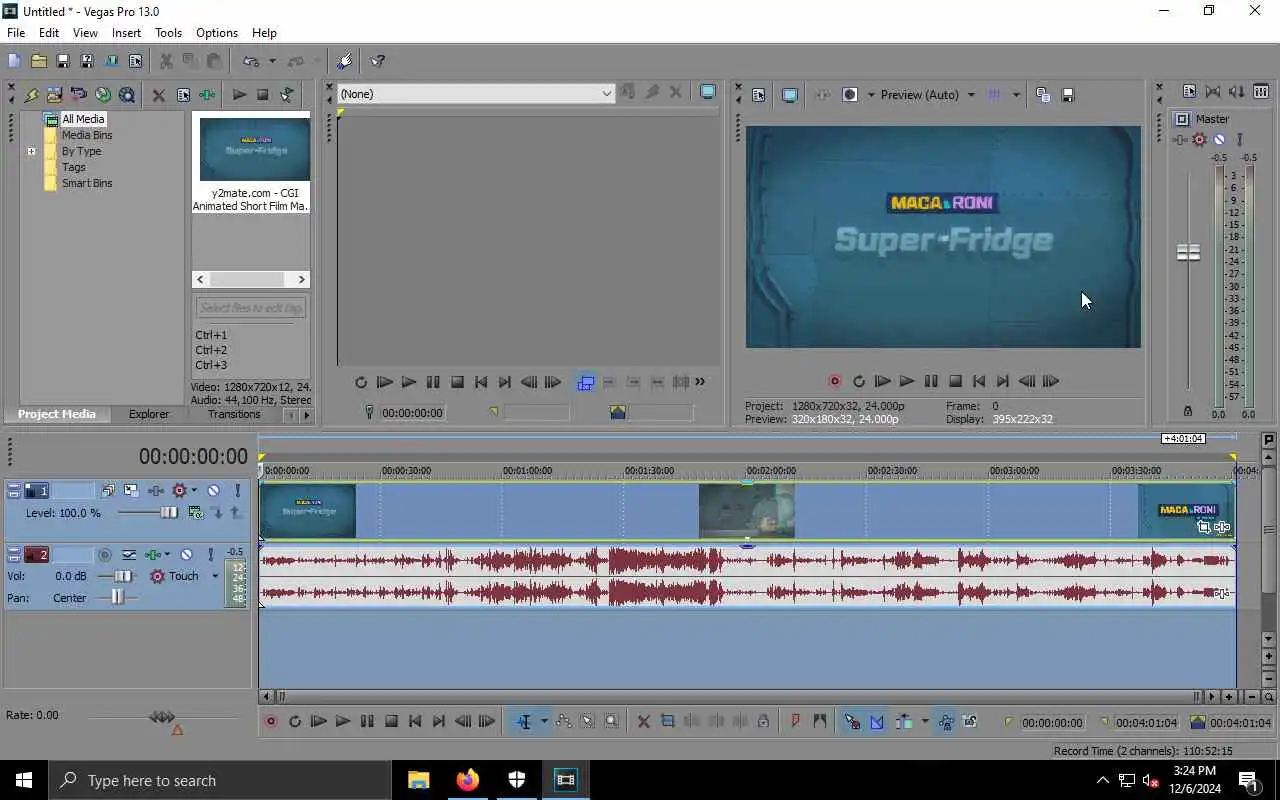Save snapshot to file icon in preview
The width and height of the screenshot is (1280, 800).
point(1067,95)
